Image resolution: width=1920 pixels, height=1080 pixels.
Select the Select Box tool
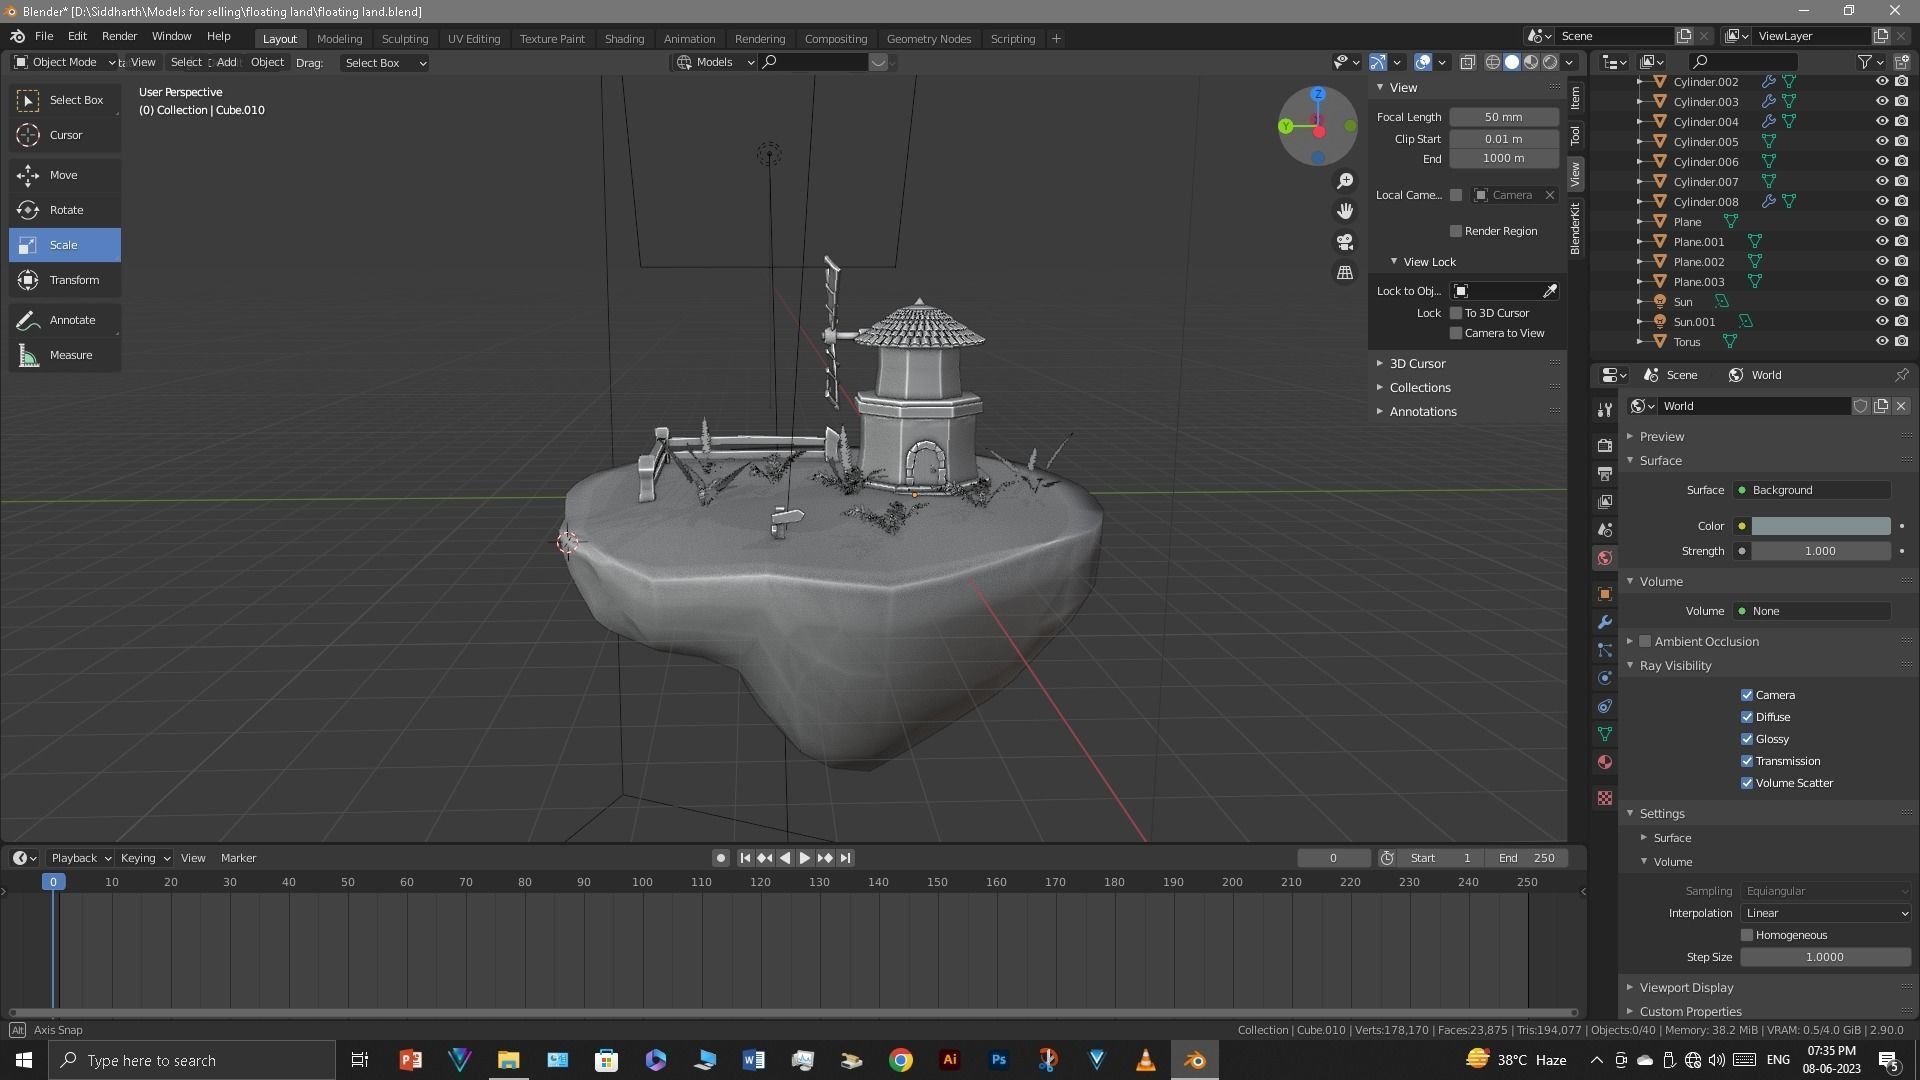coord(65,100)
